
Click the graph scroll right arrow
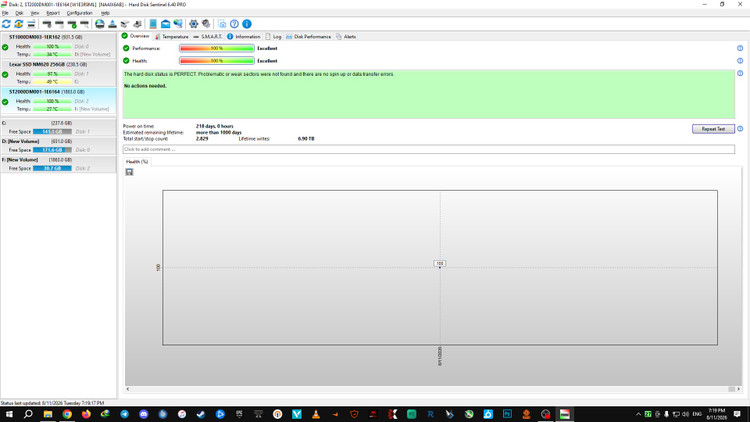coord(739,389)
